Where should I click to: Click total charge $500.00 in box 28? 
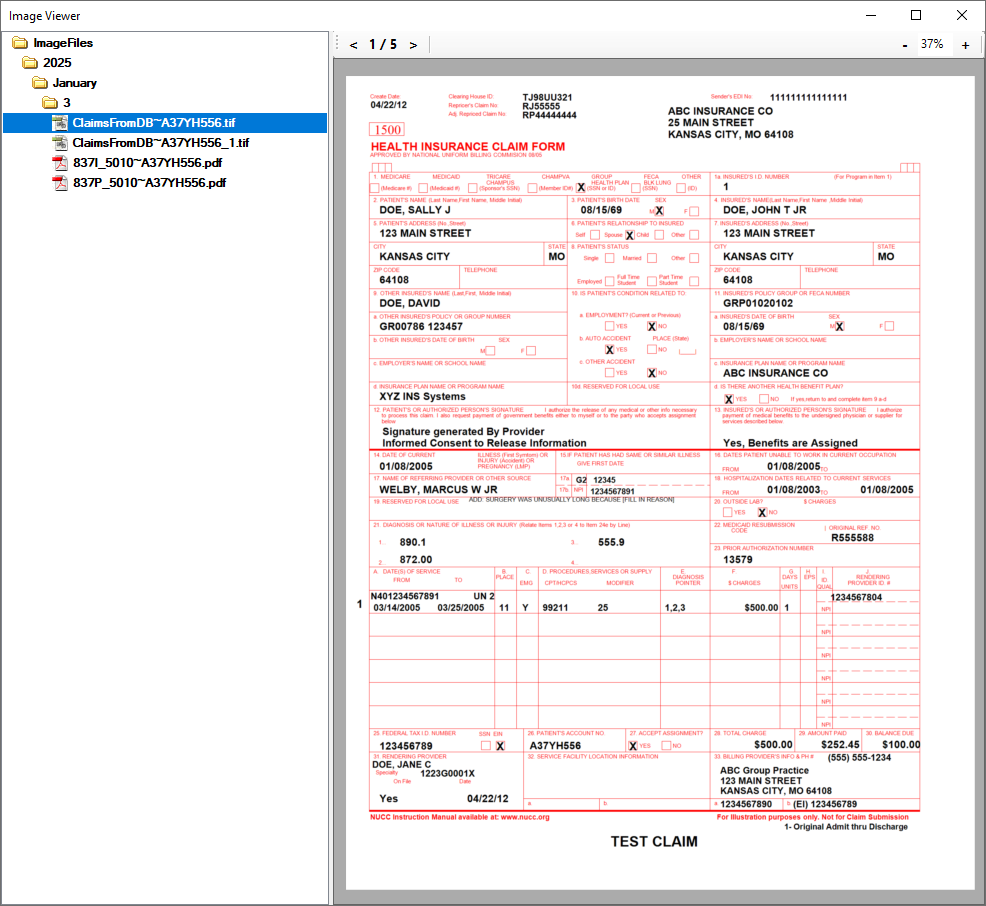tap(773, 744)
